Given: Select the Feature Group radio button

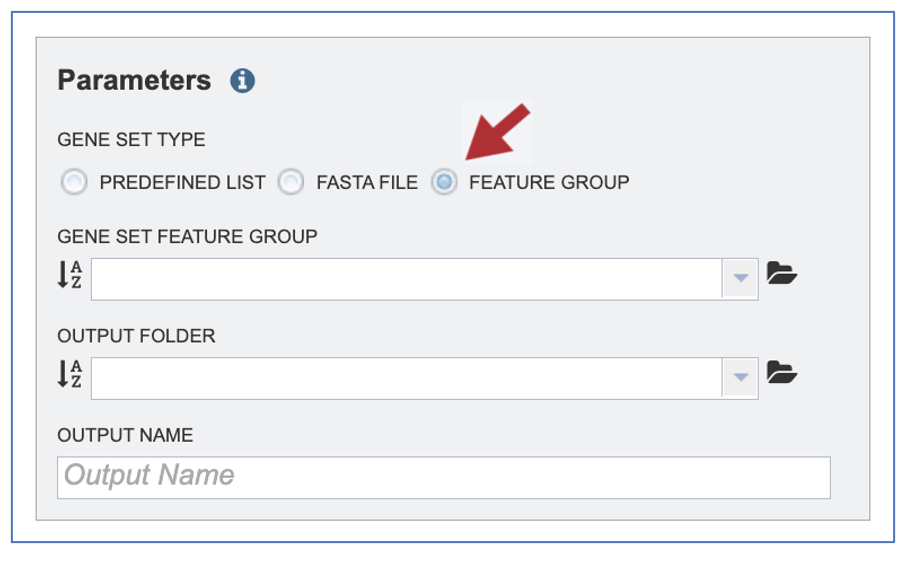Looking at the screenshot, I should 444,182.
